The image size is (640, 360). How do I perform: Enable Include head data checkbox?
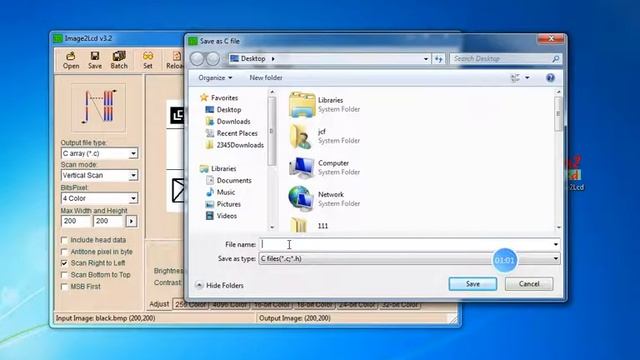[x=64, y=240]
